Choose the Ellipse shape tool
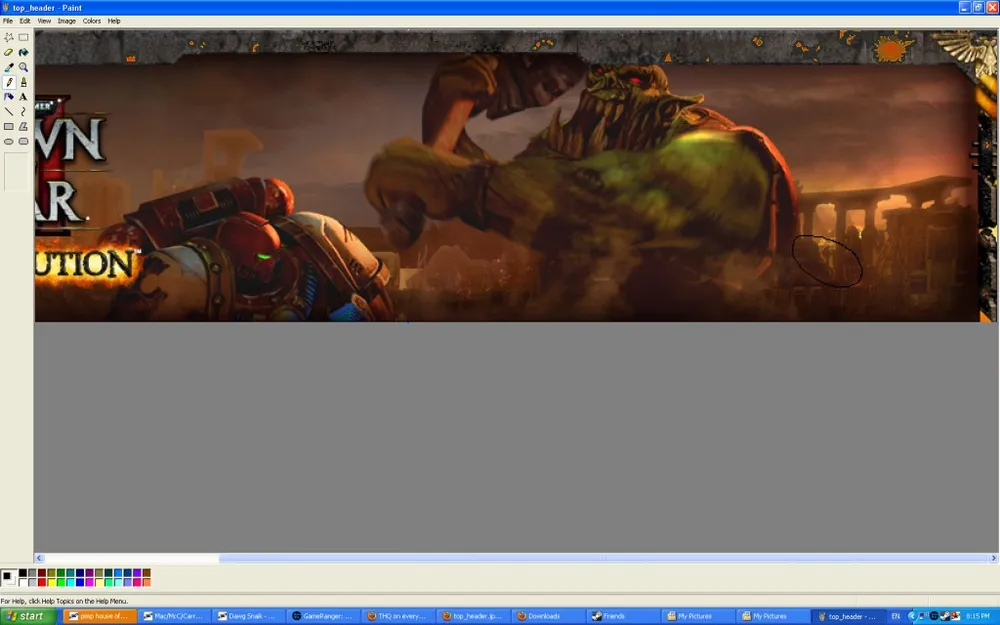Image resolution: width=1000 pixels, height=625 pixels. tap(9, 142)
